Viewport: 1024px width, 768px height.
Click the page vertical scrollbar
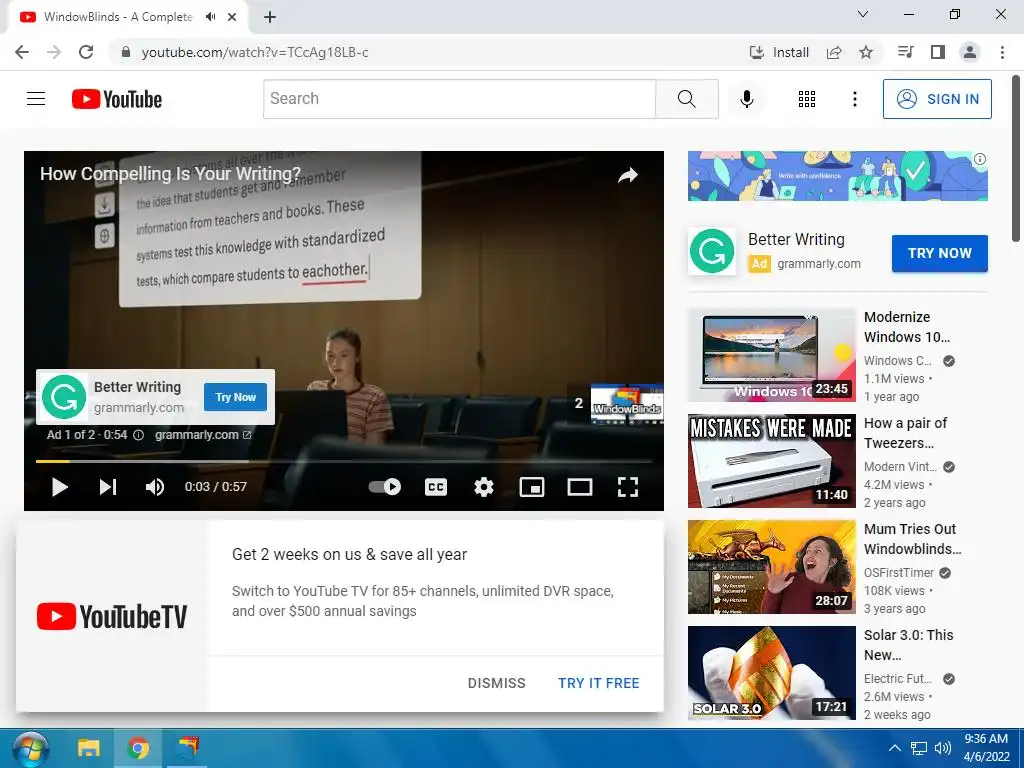[x=1017, y=159]
